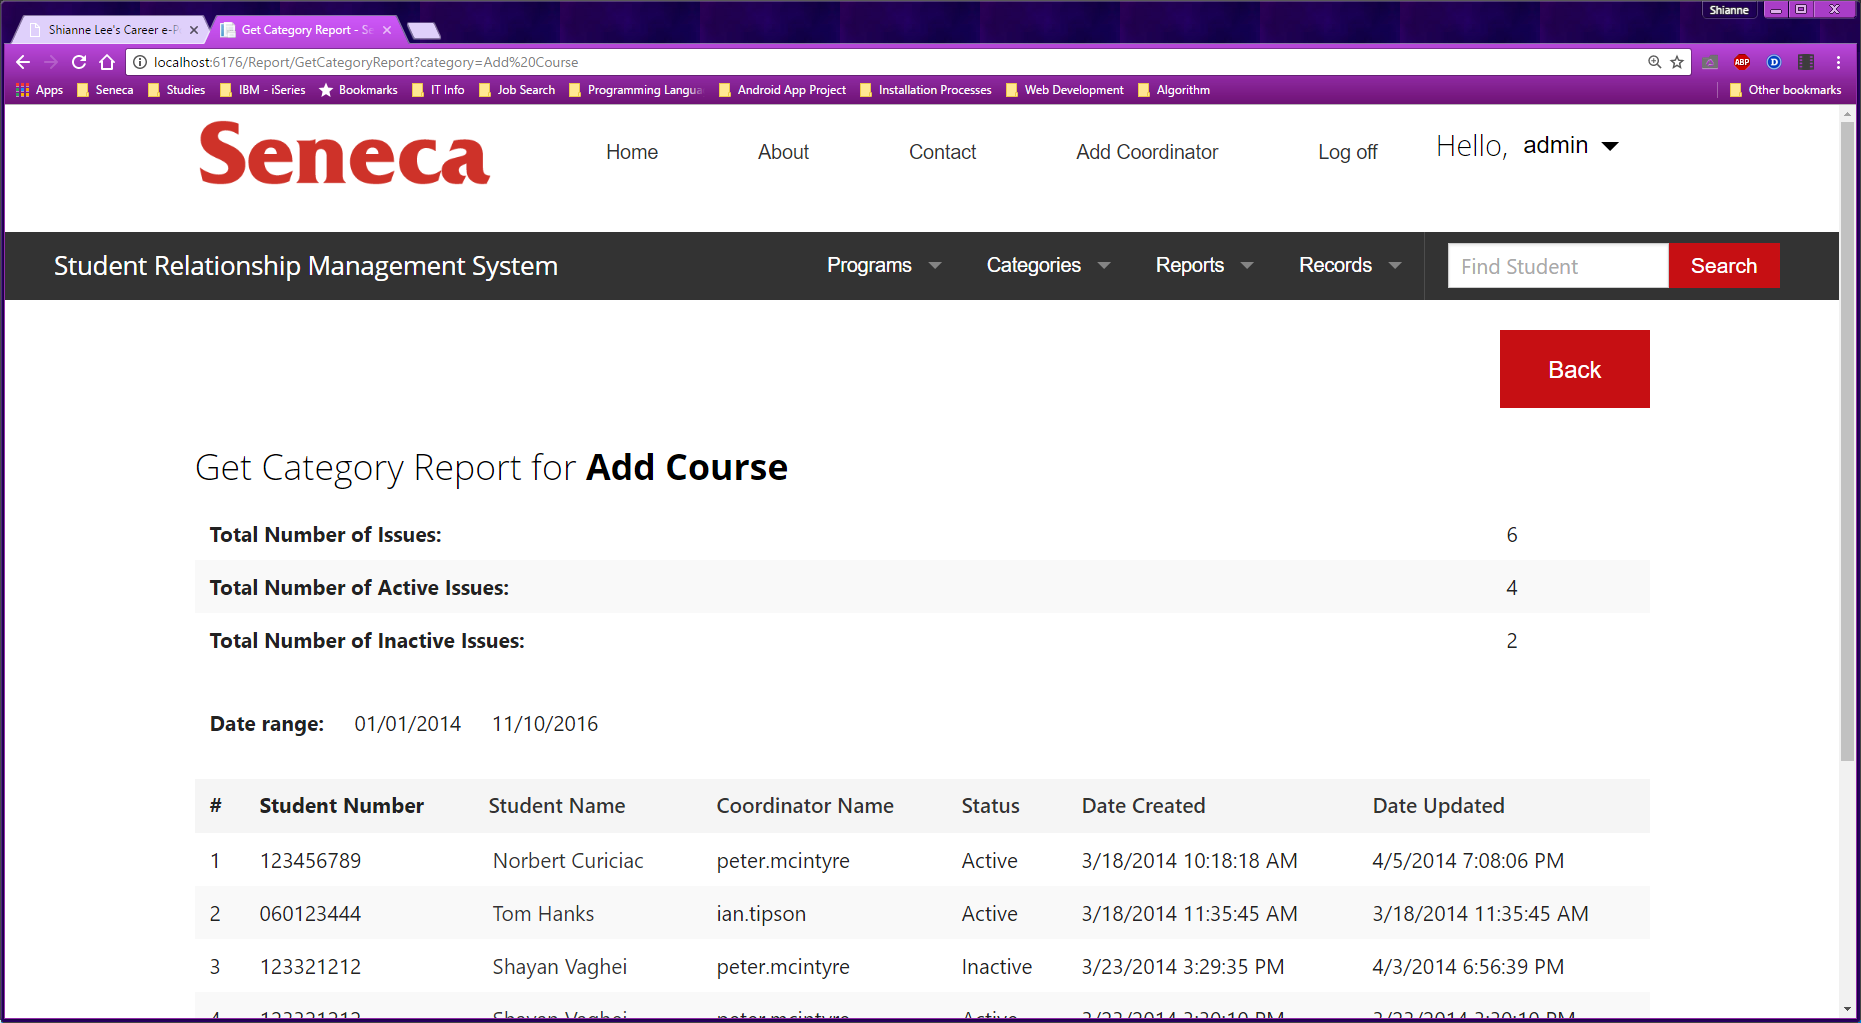
Task: Go to the Home page link
Action: (632, 152)
